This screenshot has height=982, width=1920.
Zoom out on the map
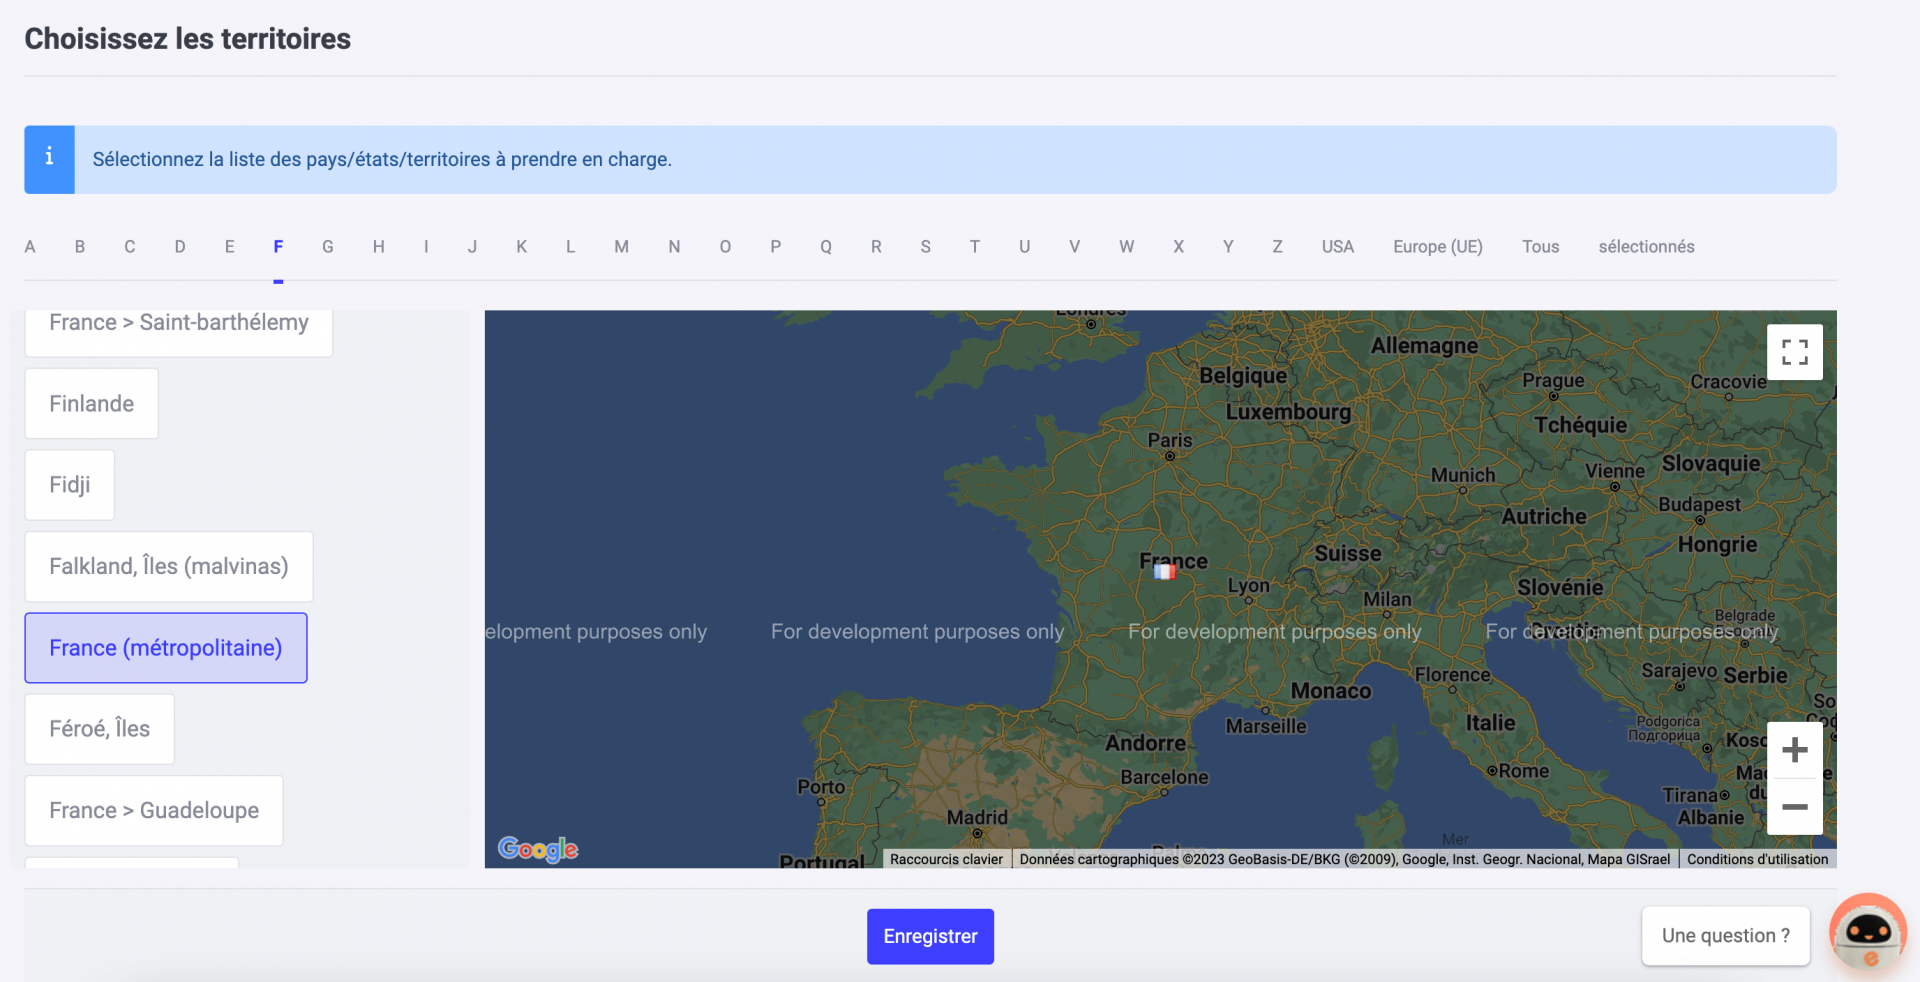[1795, 808]
